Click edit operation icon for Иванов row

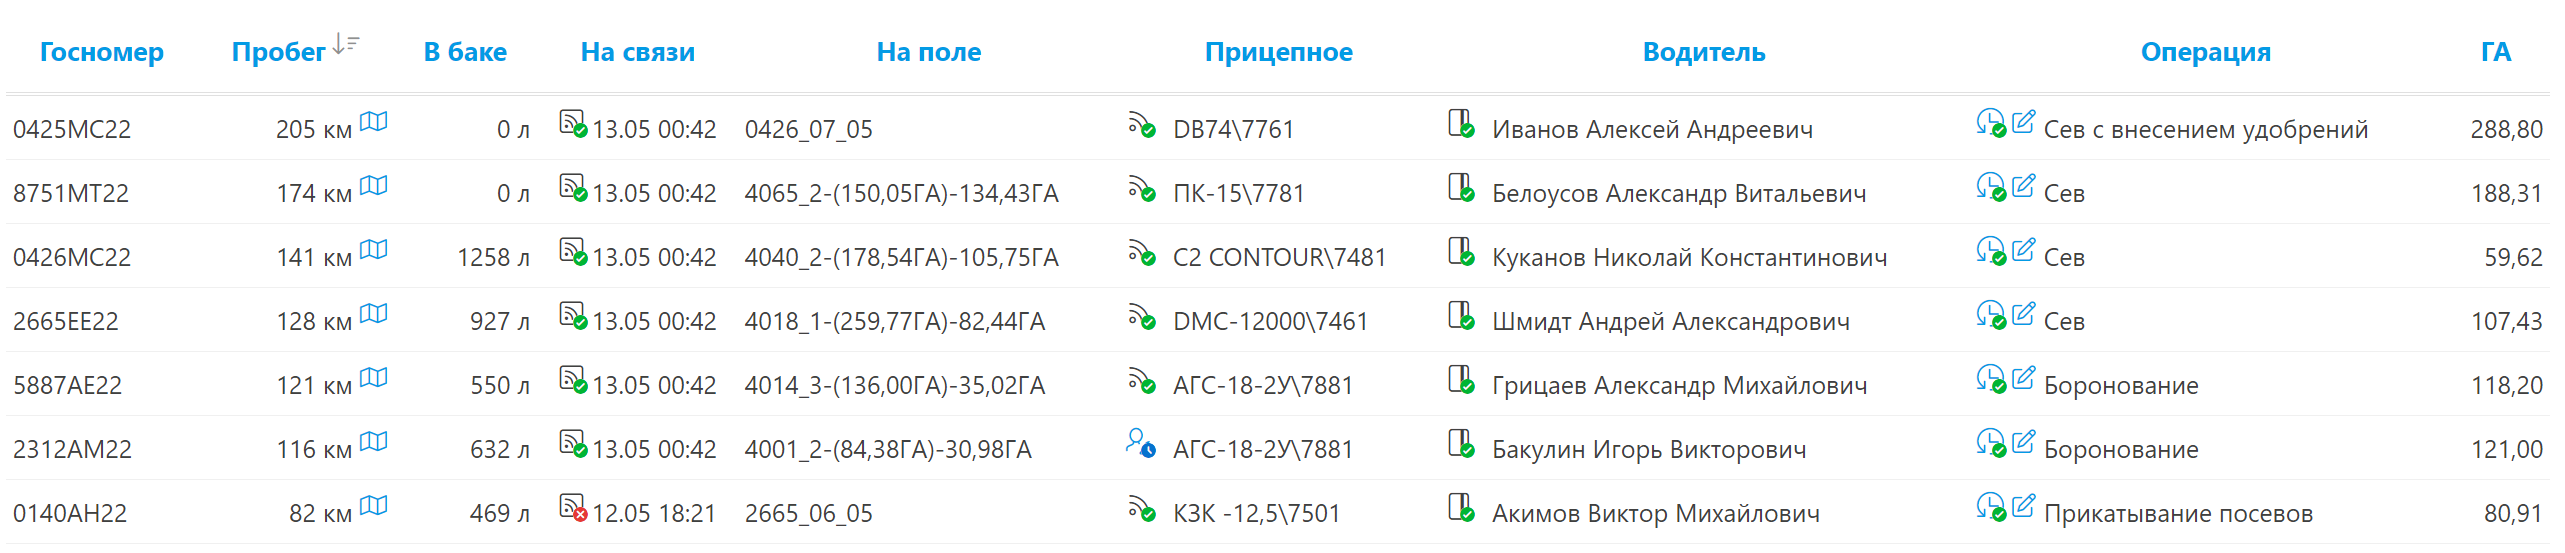pyautogui.click(x=2023, y=122)
